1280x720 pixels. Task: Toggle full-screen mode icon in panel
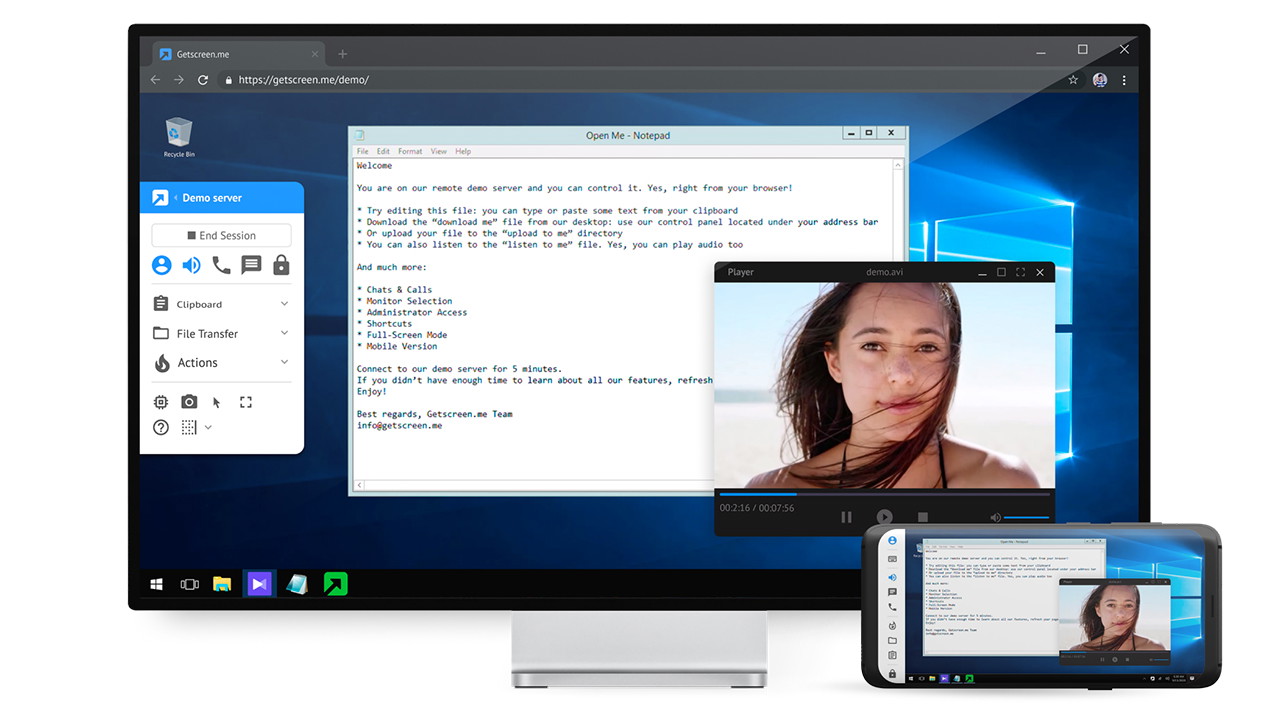point(246,402)
